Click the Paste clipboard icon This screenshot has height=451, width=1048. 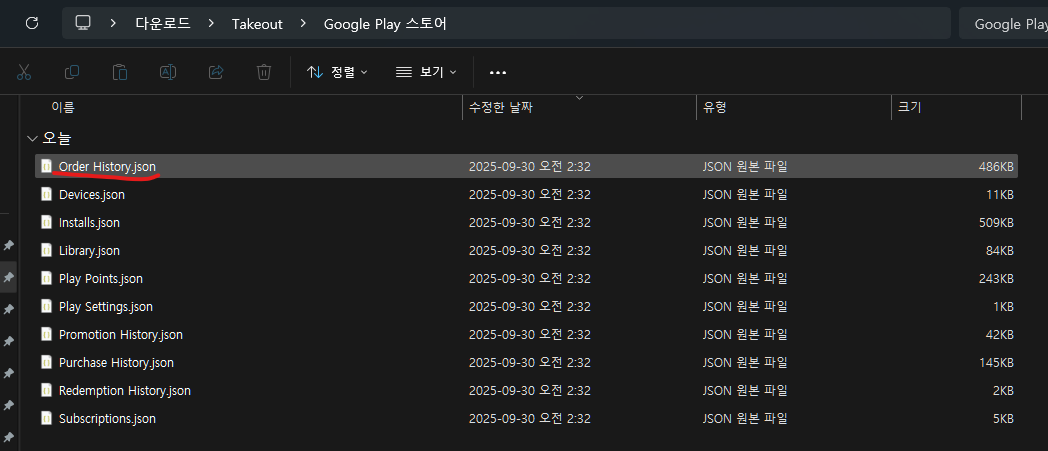click(x=120, y=72)
